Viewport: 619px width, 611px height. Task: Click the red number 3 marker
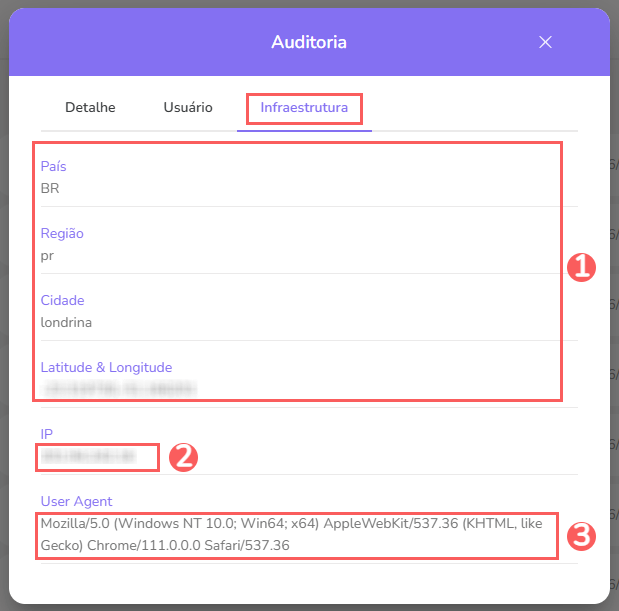tap(581, 536)
